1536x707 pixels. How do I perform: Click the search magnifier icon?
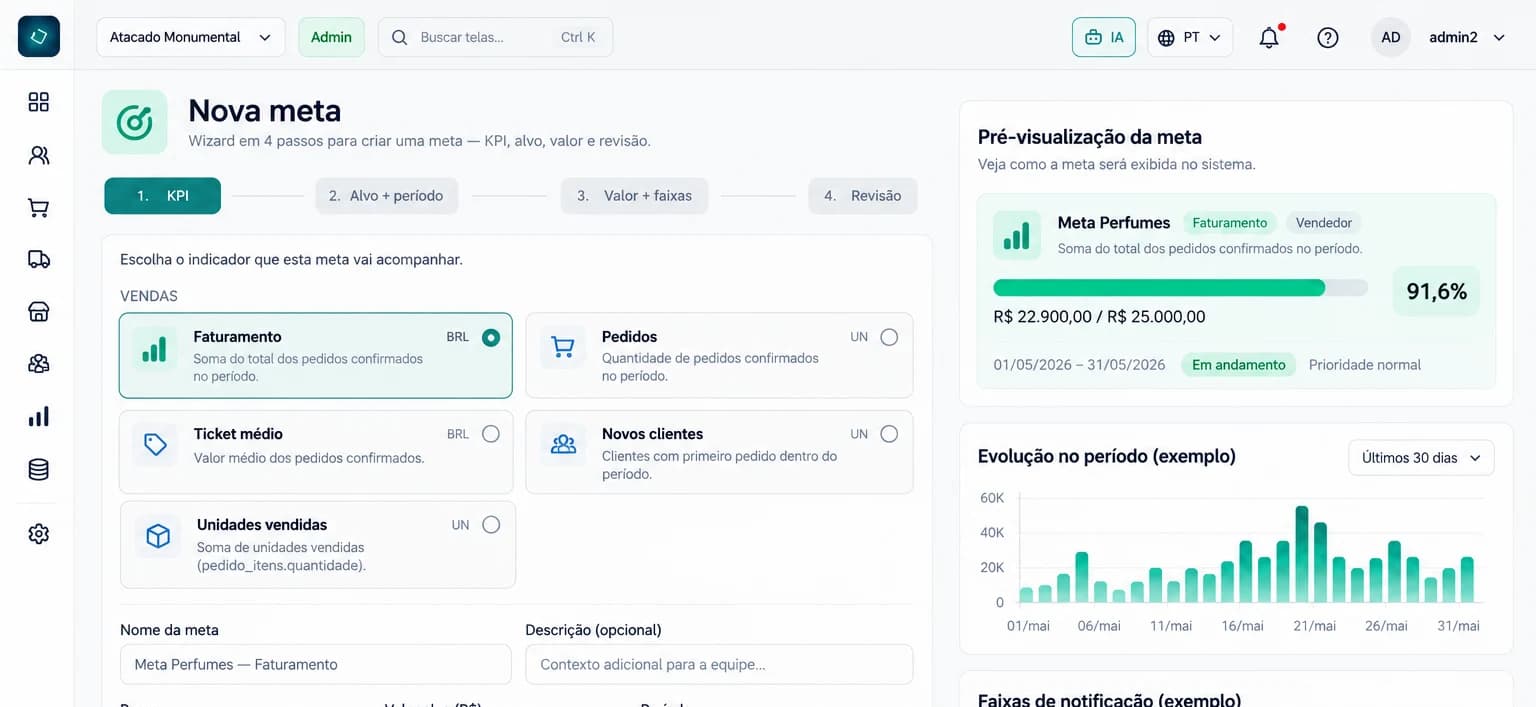click(x=399, y=37)
